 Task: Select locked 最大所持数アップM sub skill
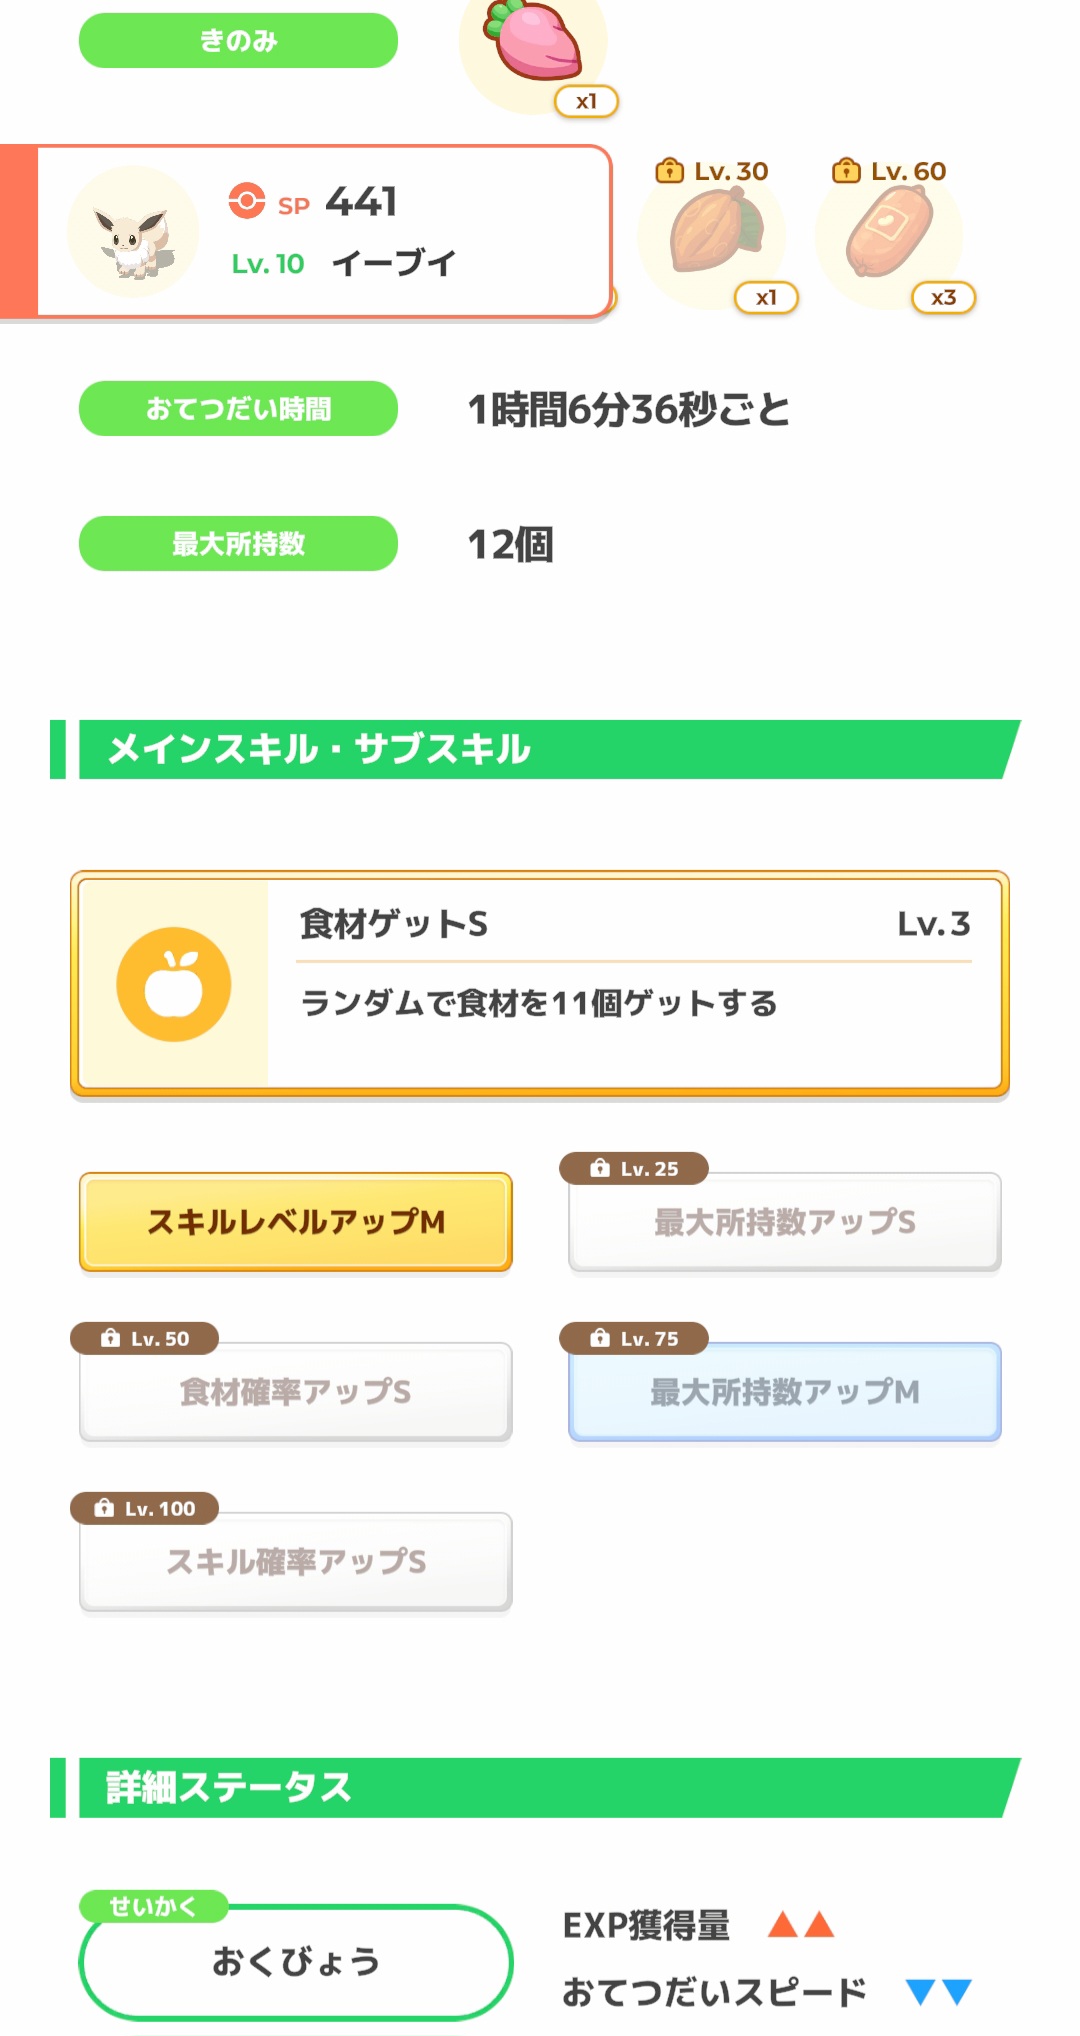pyautogui.click(x=784, y=1392)
